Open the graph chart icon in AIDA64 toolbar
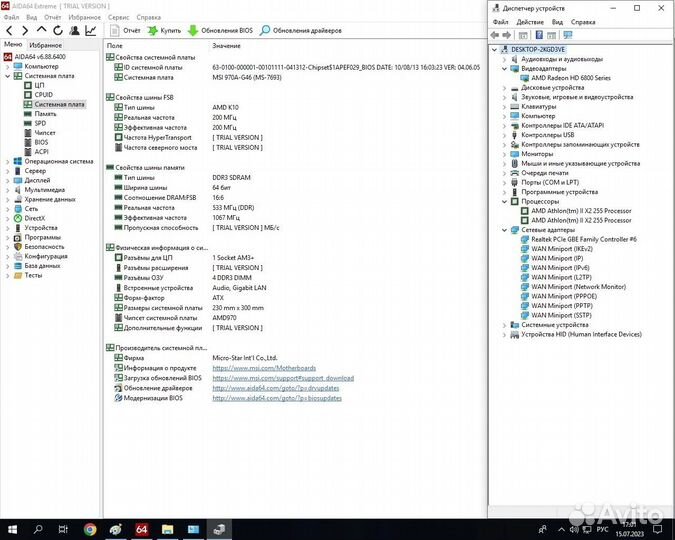Image resolution: width=675 pixels, height=540 pixels. [91, 30]
